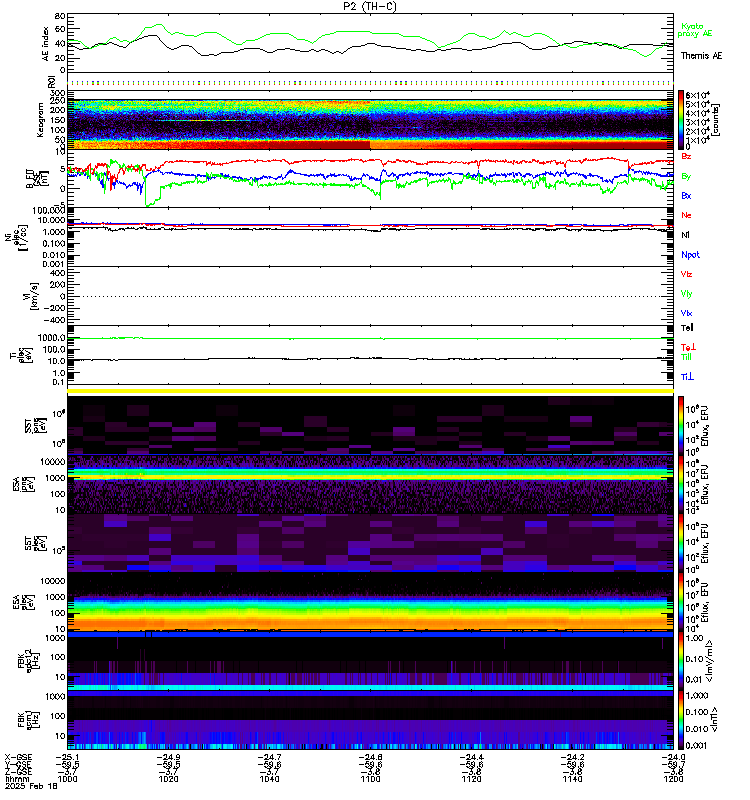750x800 pixels.
Task: Click the red Viz velocity legend label
Action: (686, 274)
